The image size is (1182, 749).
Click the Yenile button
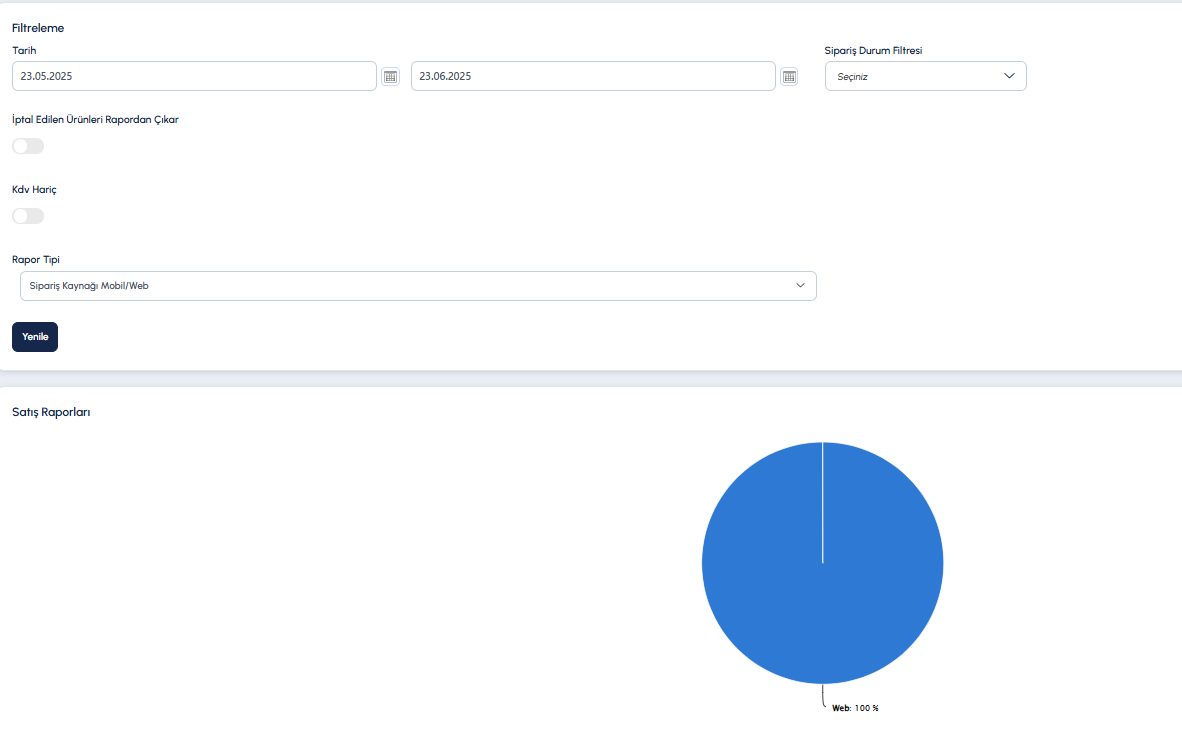coord(35,337)
